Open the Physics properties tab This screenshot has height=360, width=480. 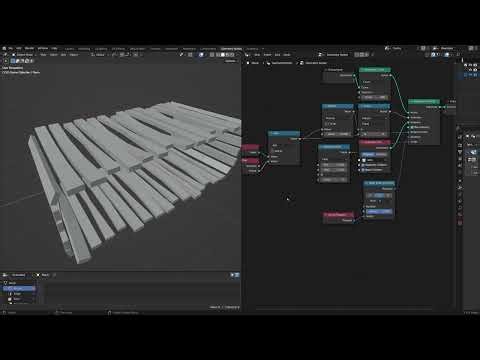[x=460, y=201]
